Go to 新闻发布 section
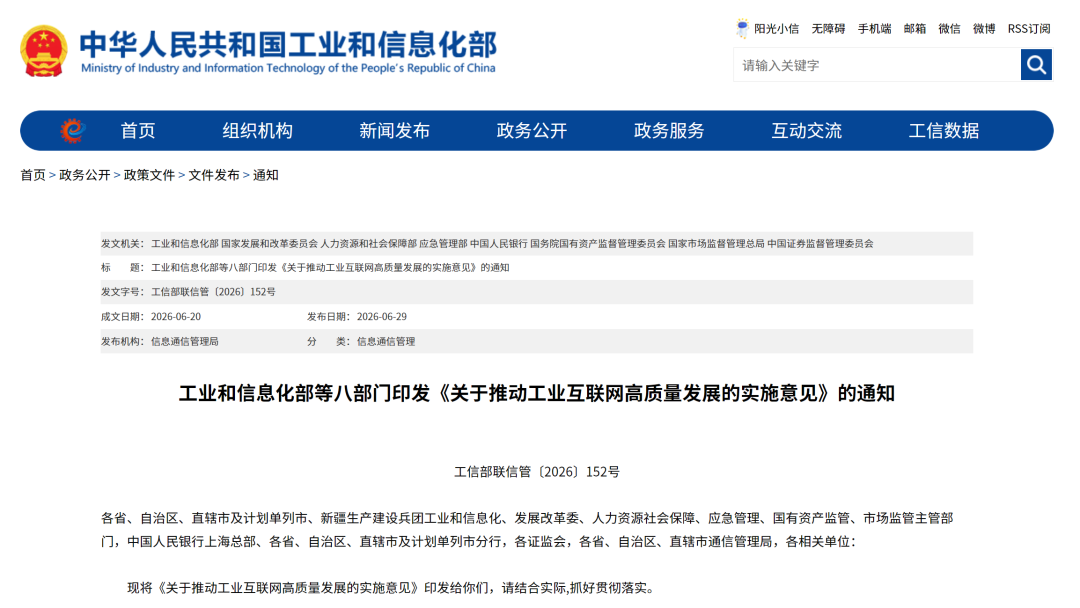 click(395, 131)
